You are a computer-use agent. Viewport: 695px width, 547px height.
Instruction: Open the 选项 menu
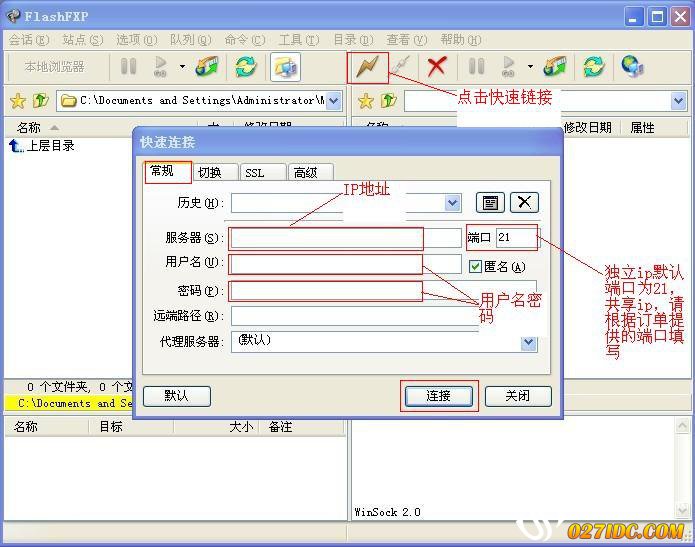pyautogui.click(x=137, y=40)
